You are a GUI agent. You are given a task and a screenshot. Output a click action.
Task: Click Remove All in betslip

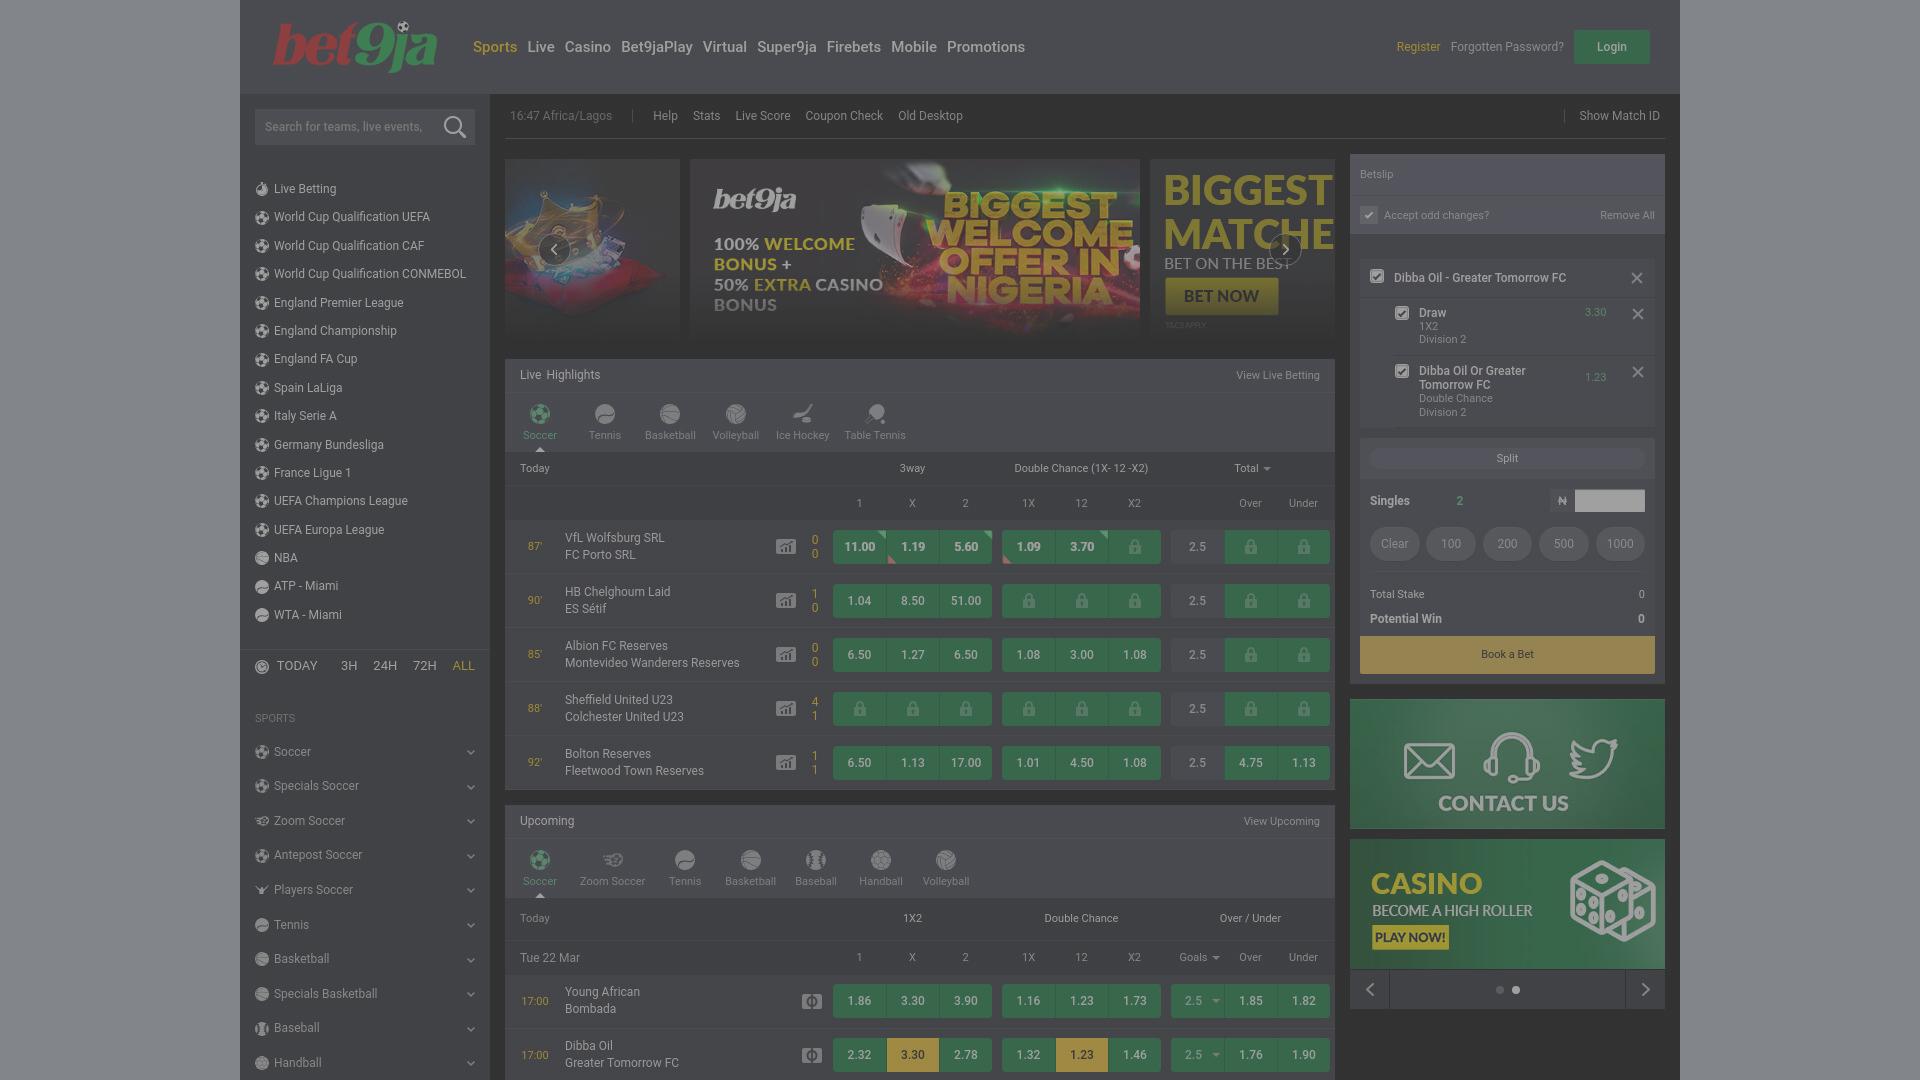pos(1627,216)
